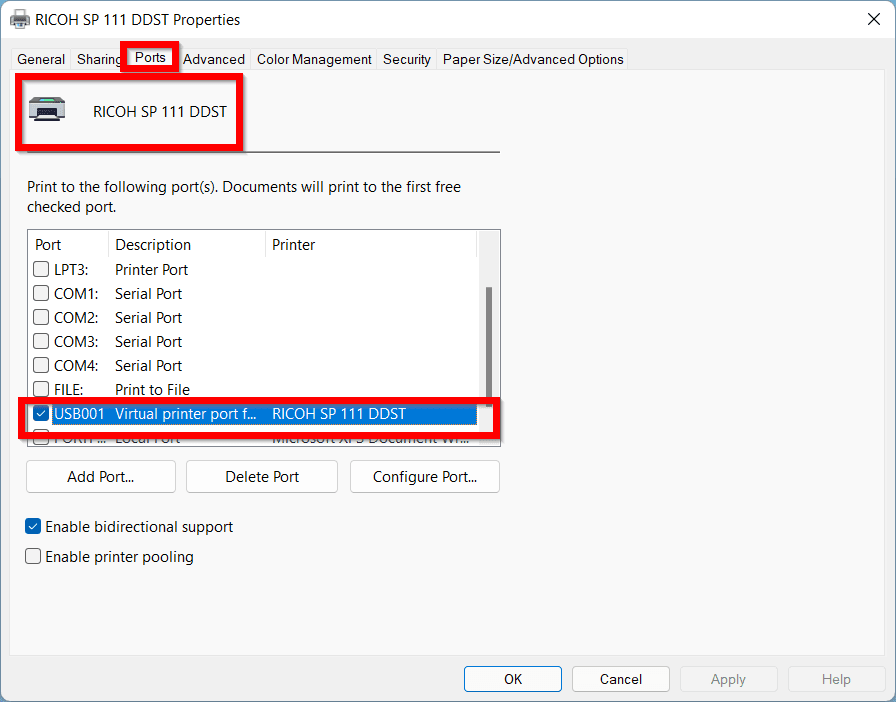Check the COM2: port checkbox
The height and width of the screenshot is (702, 896).
coord(41,317)
